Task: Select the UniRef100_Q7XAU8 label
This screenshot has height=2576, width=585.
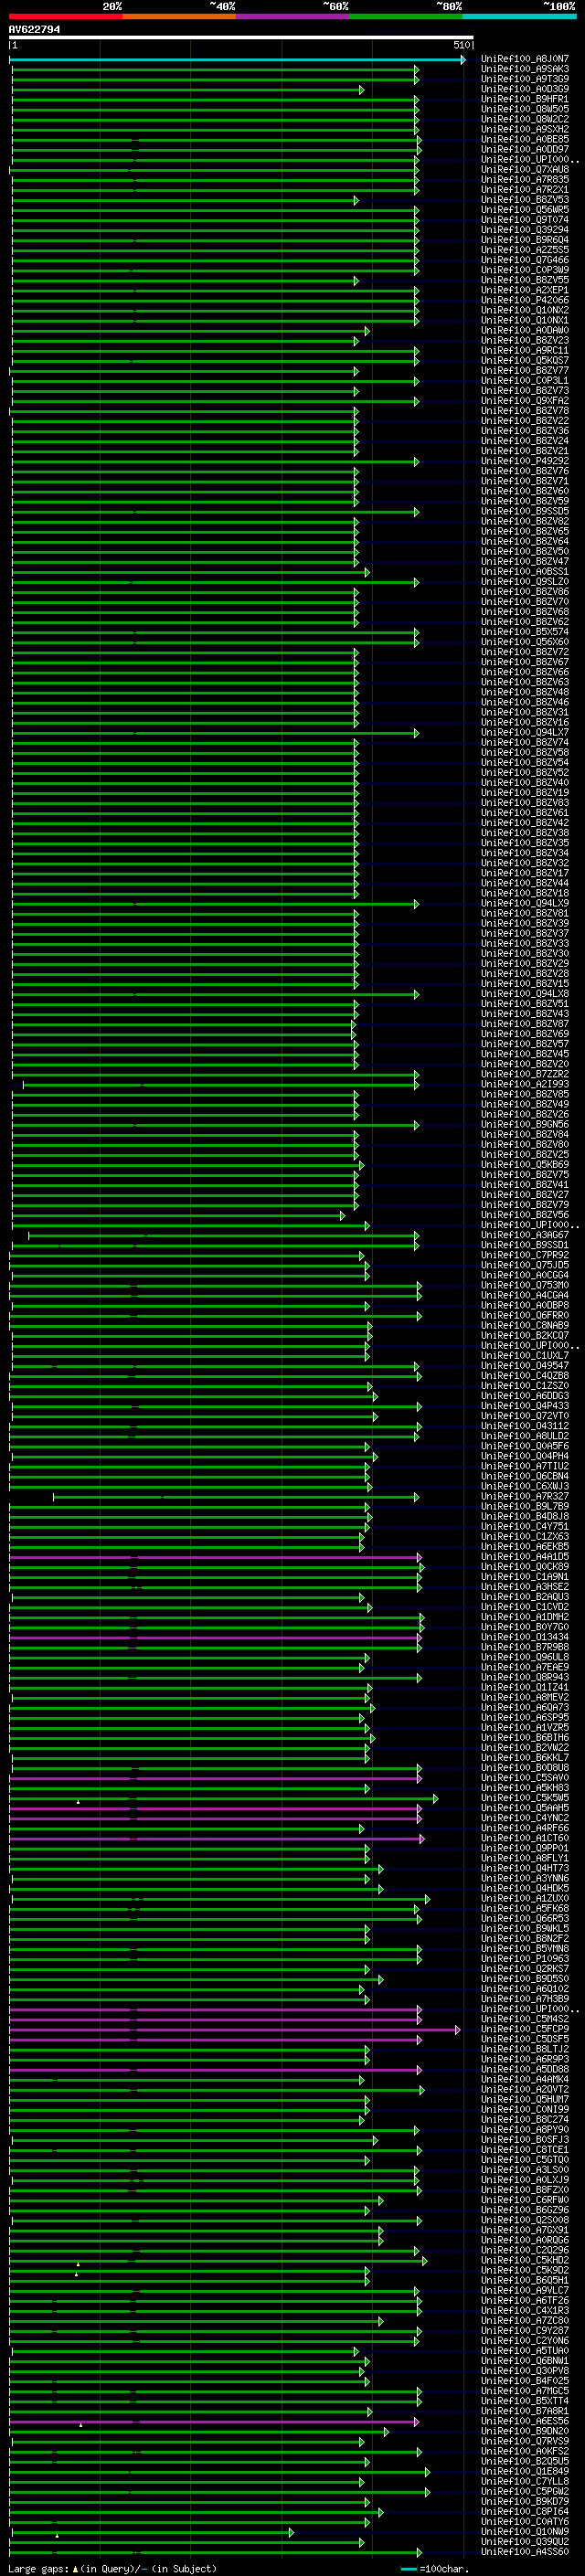Action: 525,170
